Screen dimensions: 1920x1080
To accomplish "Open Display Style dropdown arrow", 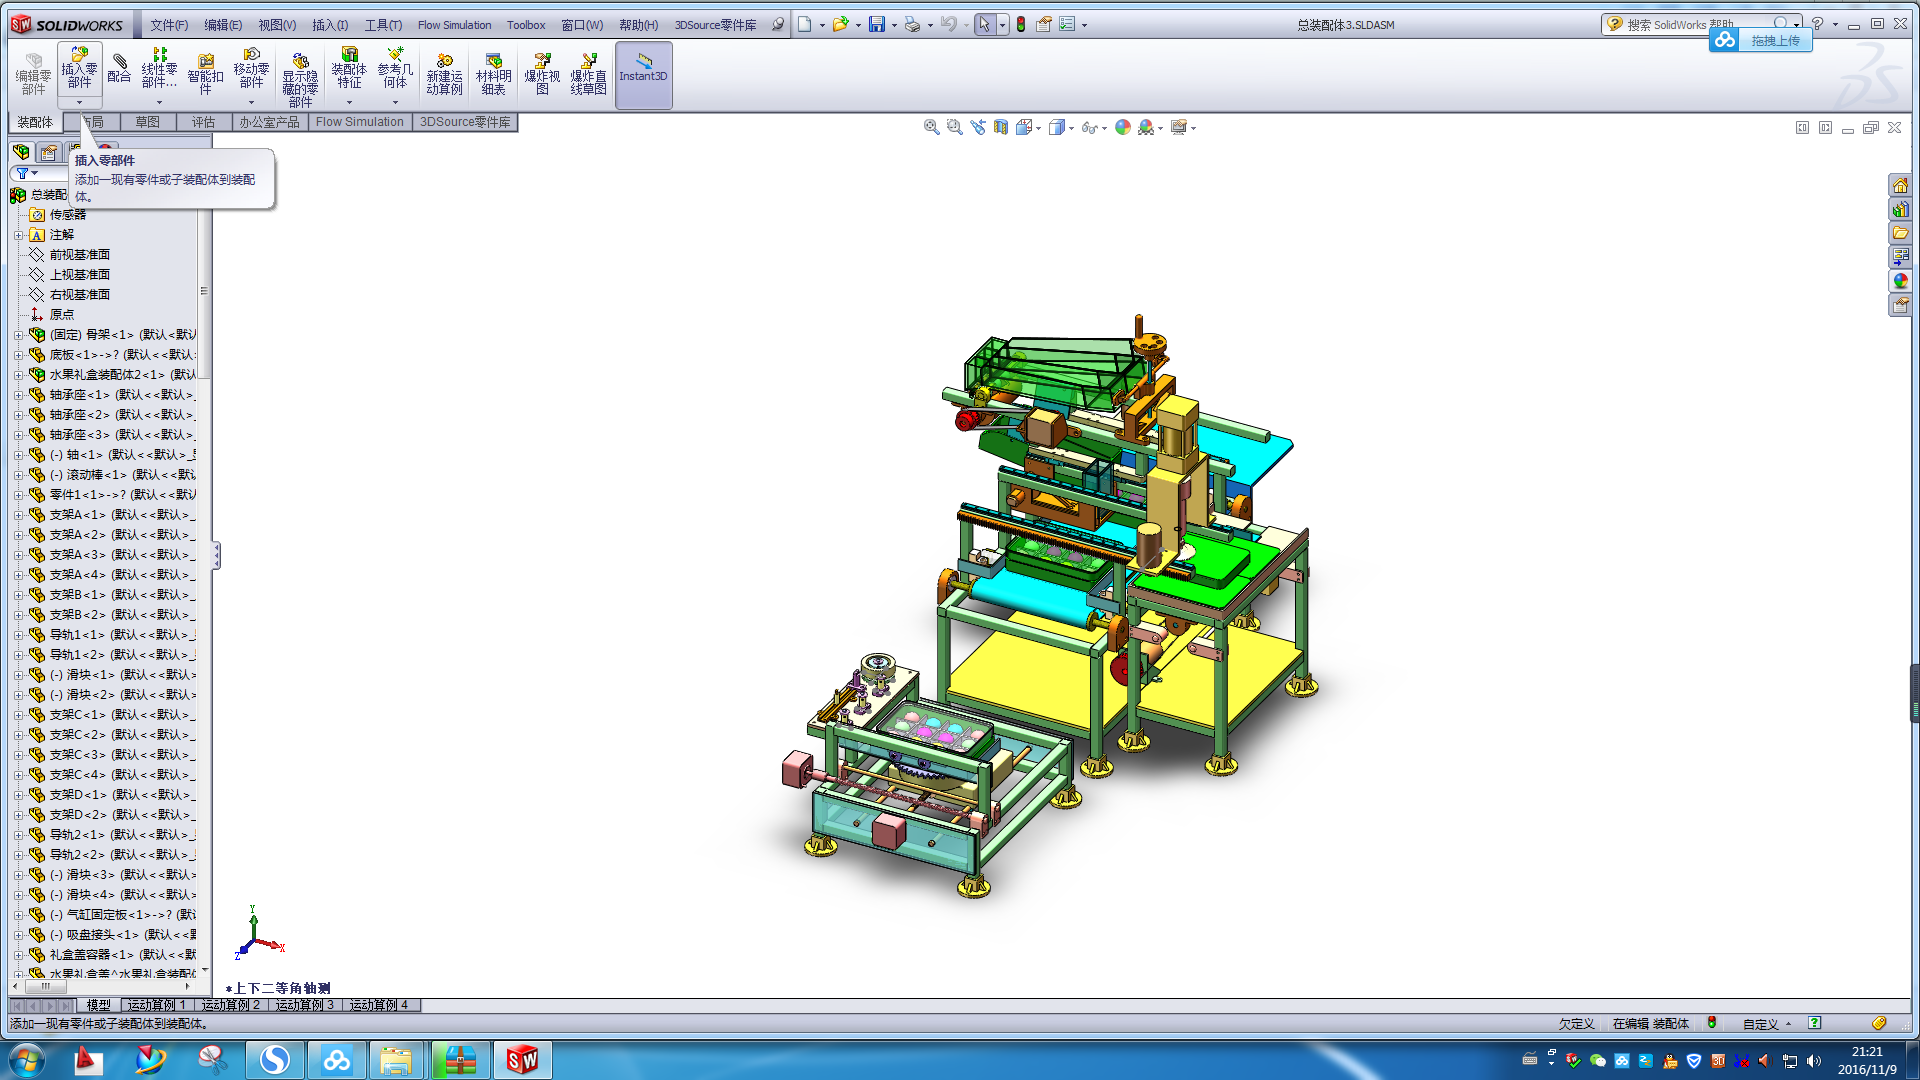I will 1071,128.
